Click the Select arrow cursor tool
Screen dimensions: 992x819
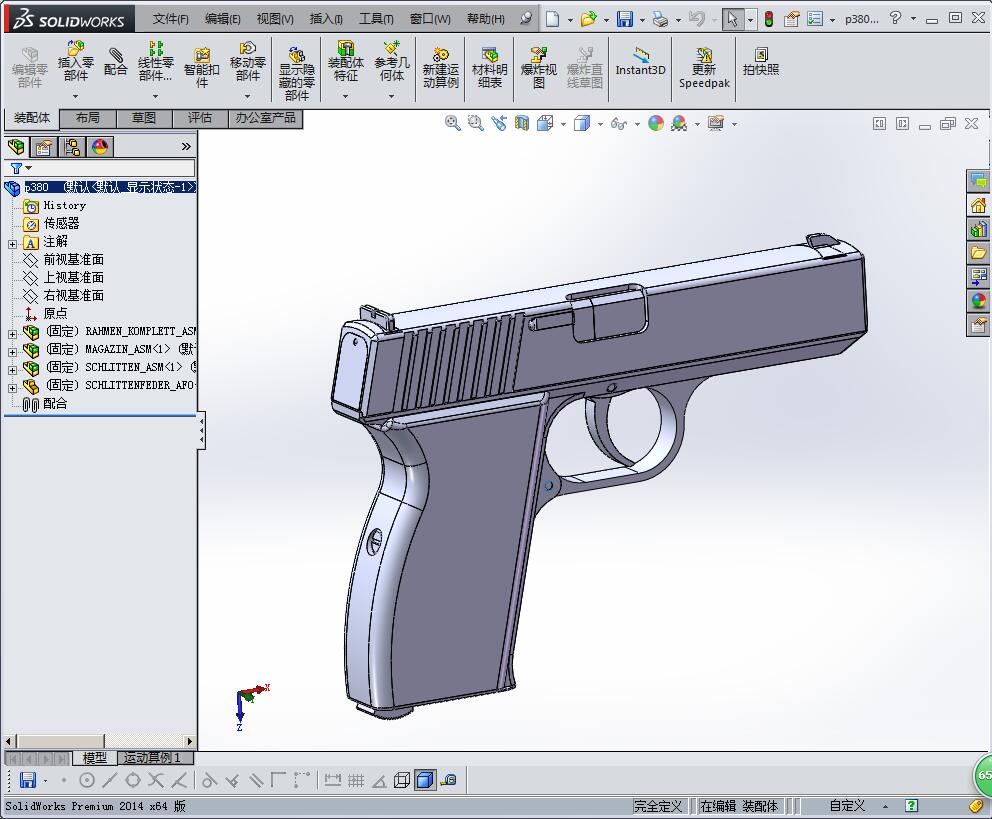click(x=733, y=19)
